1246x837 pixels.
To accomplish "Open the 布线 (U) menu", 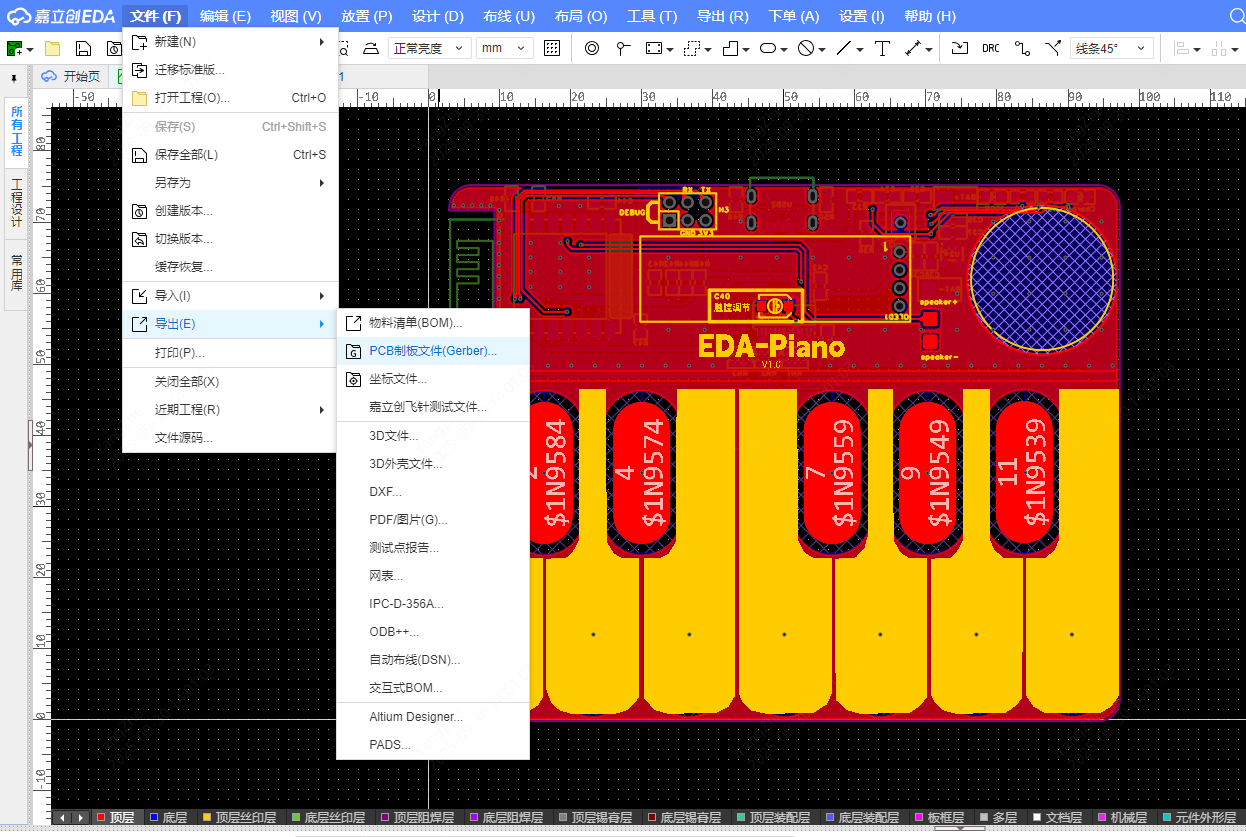I will pos(508,16).
